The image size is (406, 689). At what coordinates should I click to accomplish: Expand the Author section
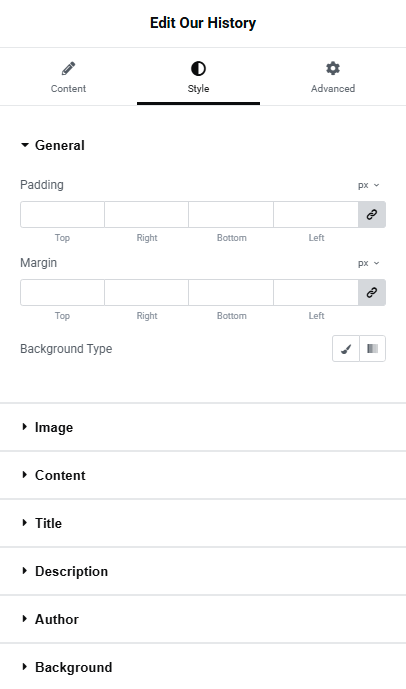click(x=203, y=619)
